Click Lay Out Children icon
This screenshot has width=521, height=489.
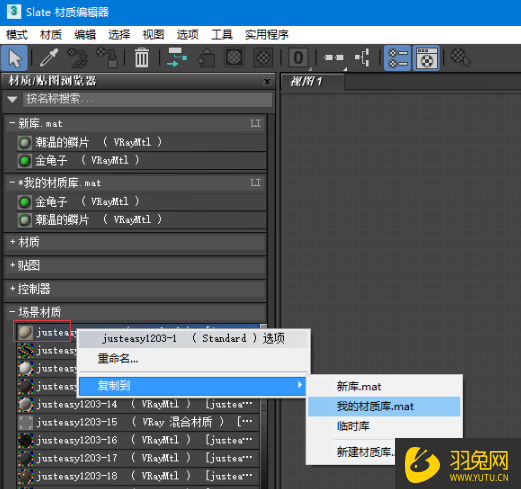(x=363, y=58)
